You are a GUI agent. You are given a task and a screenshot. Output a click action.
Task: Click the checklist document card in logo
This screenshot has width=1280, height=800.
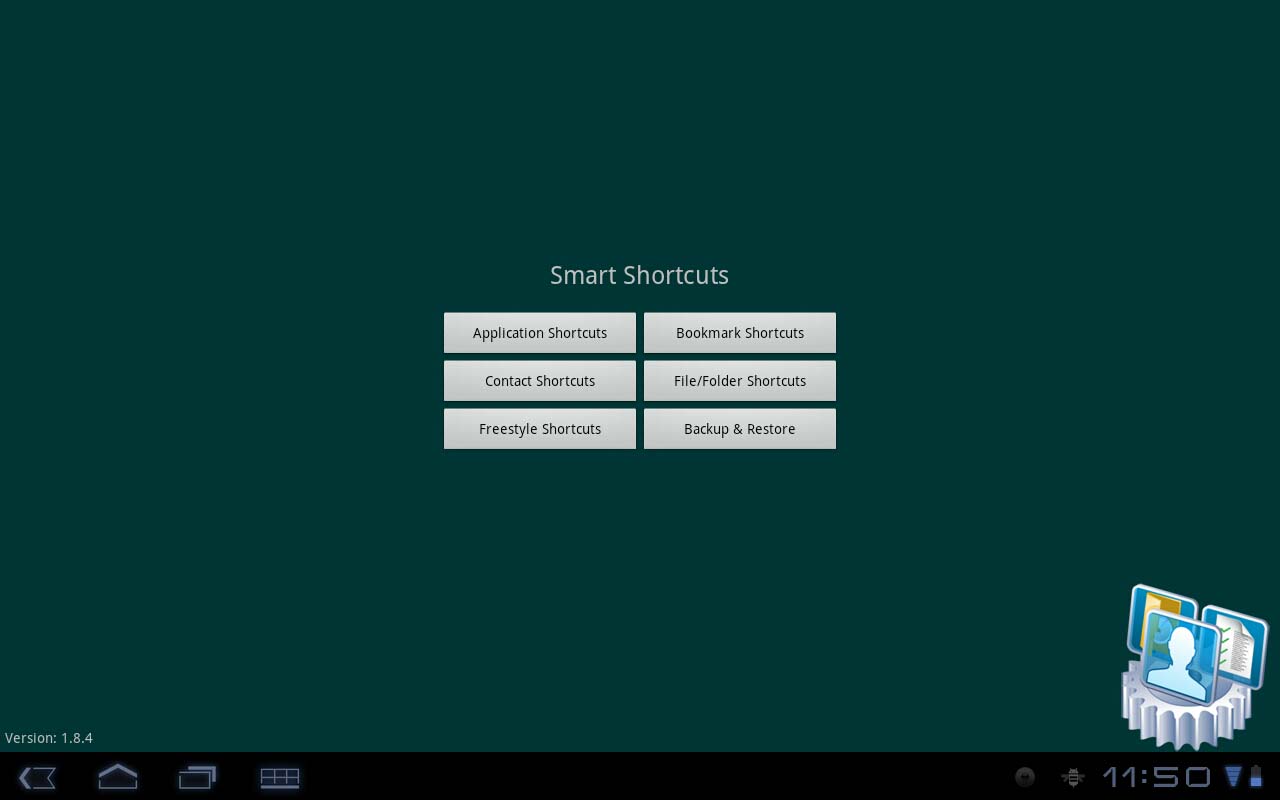(x=1240, y=640)
